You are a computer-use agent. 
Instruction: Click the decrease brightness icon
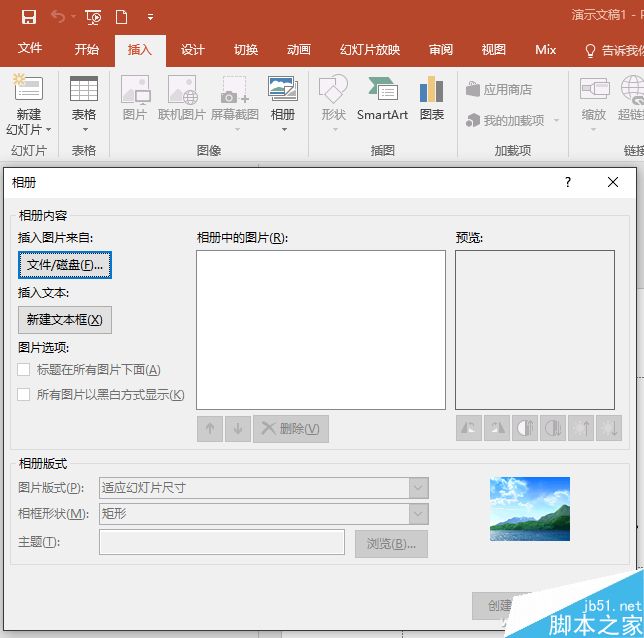[x=609, y=428]
